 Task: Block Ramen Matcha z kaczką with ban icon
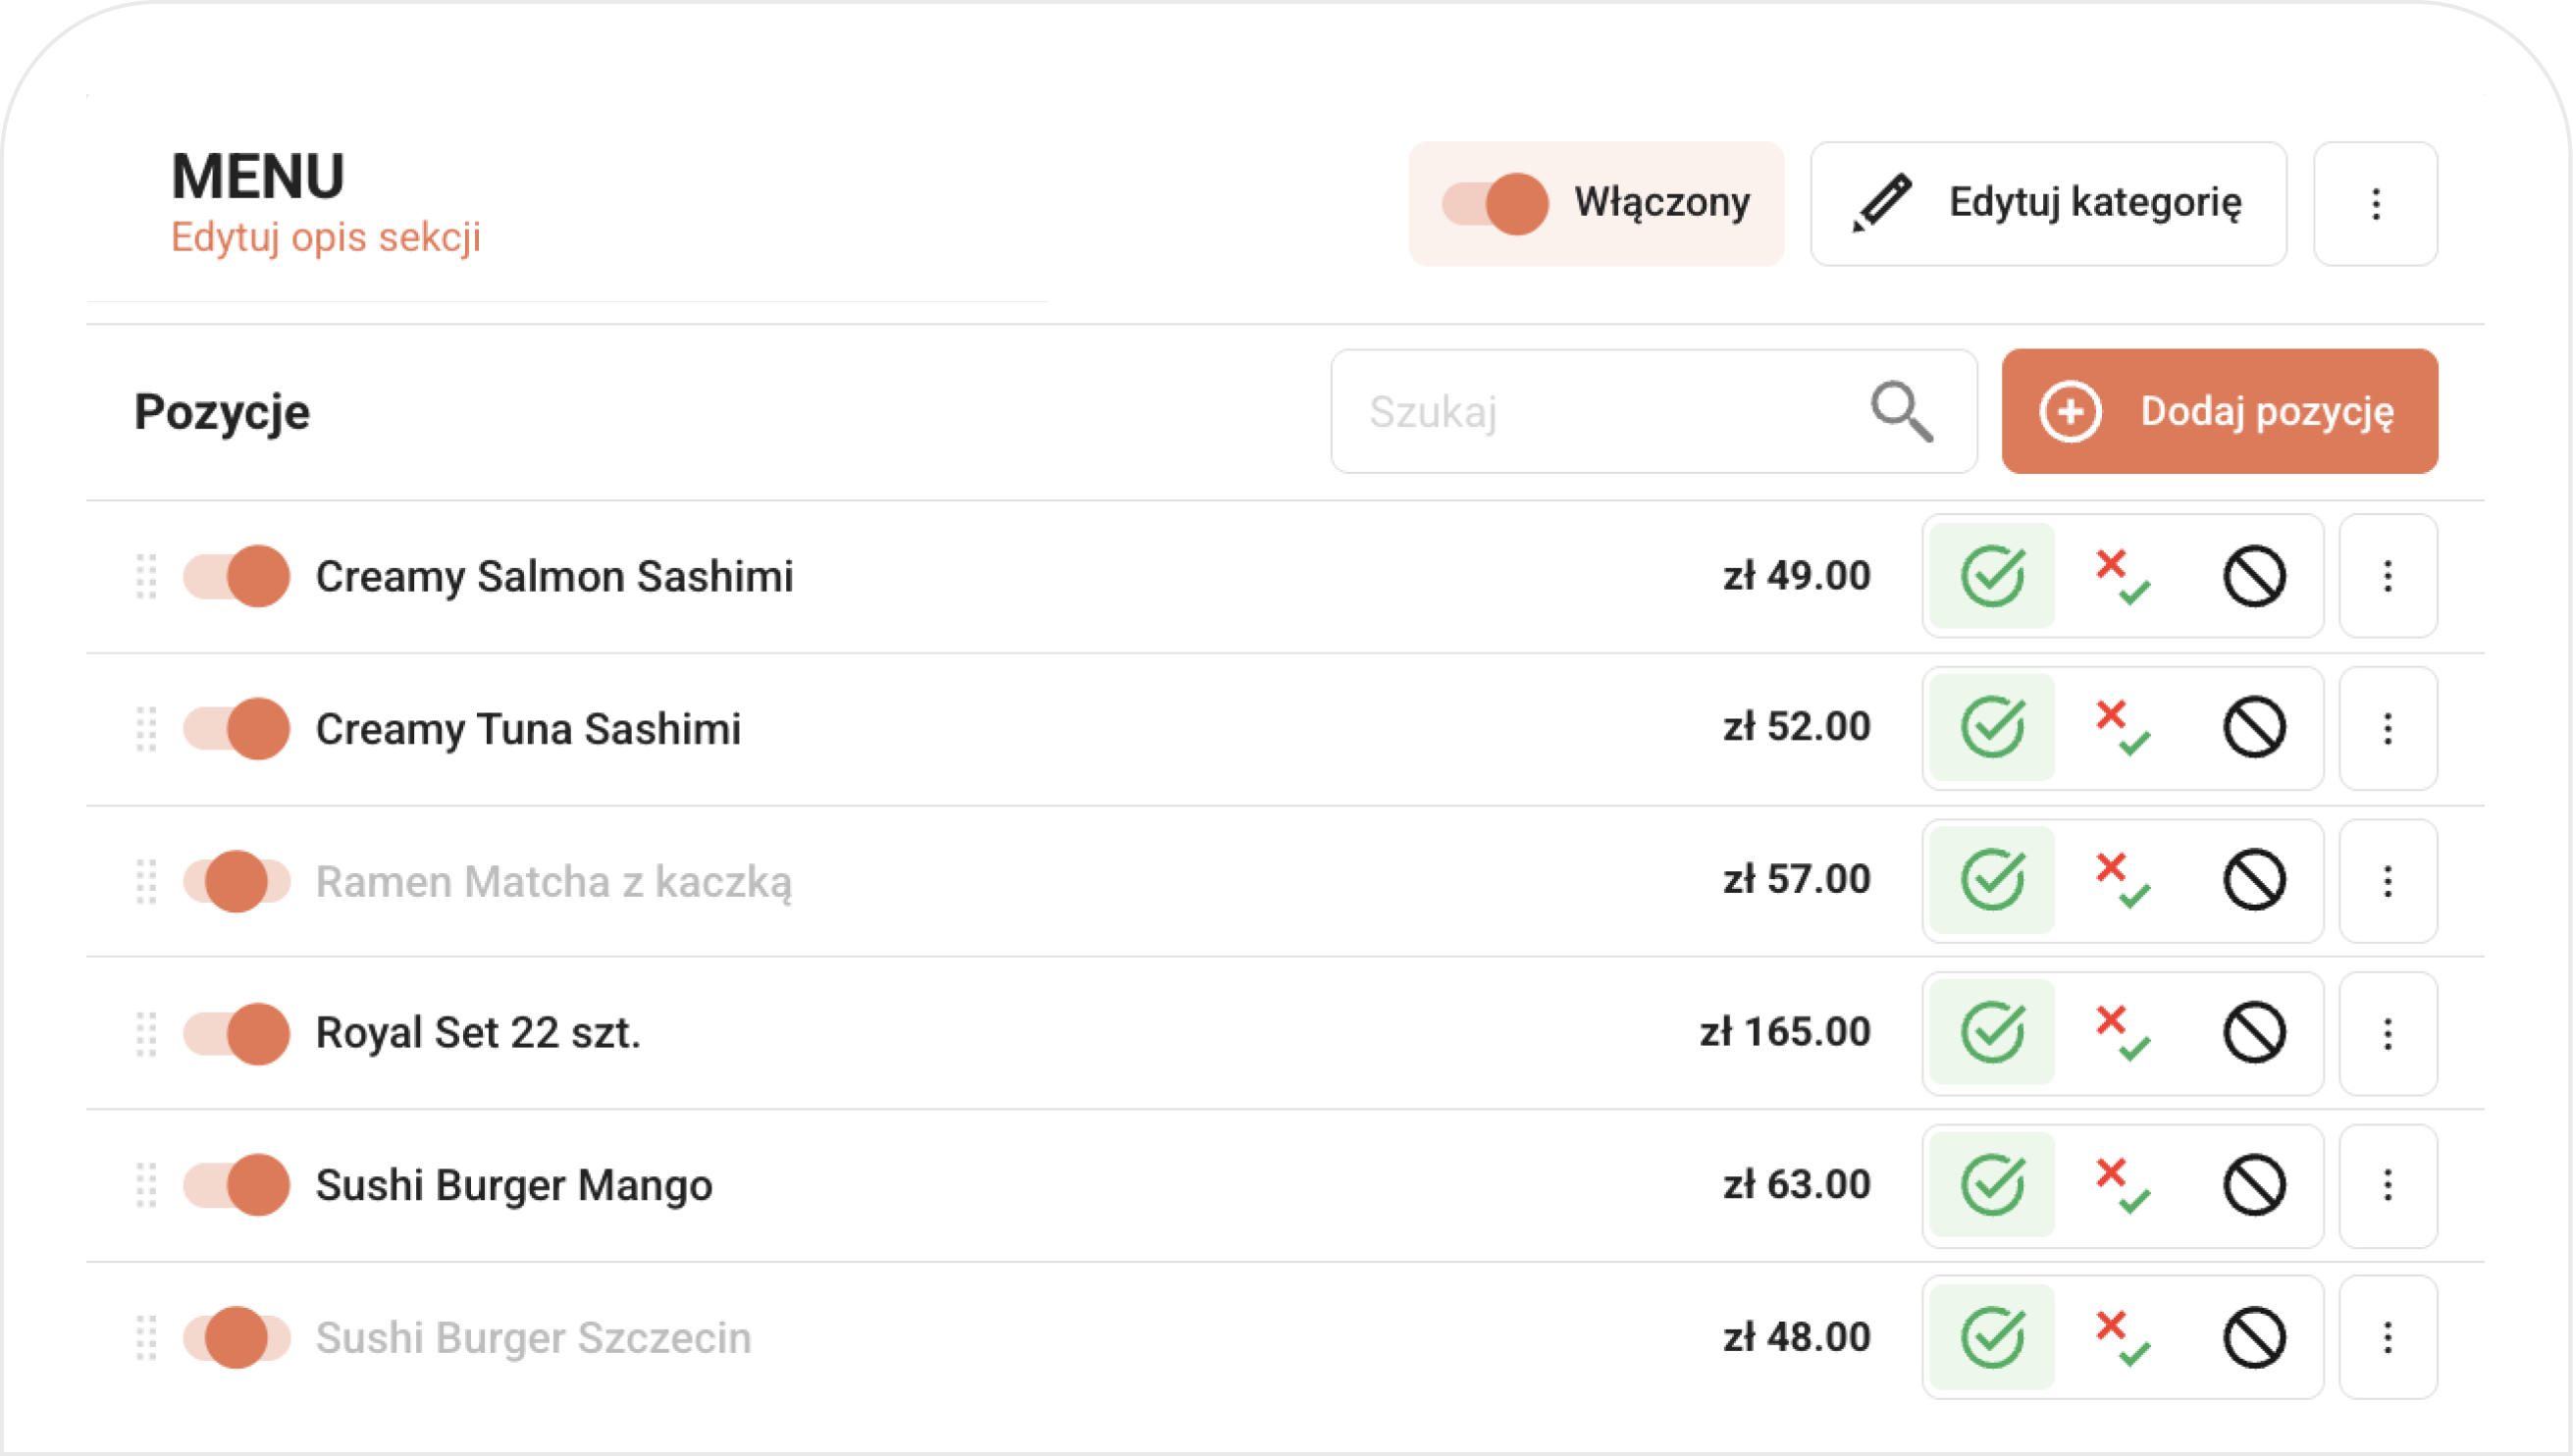coord(2254,880)
